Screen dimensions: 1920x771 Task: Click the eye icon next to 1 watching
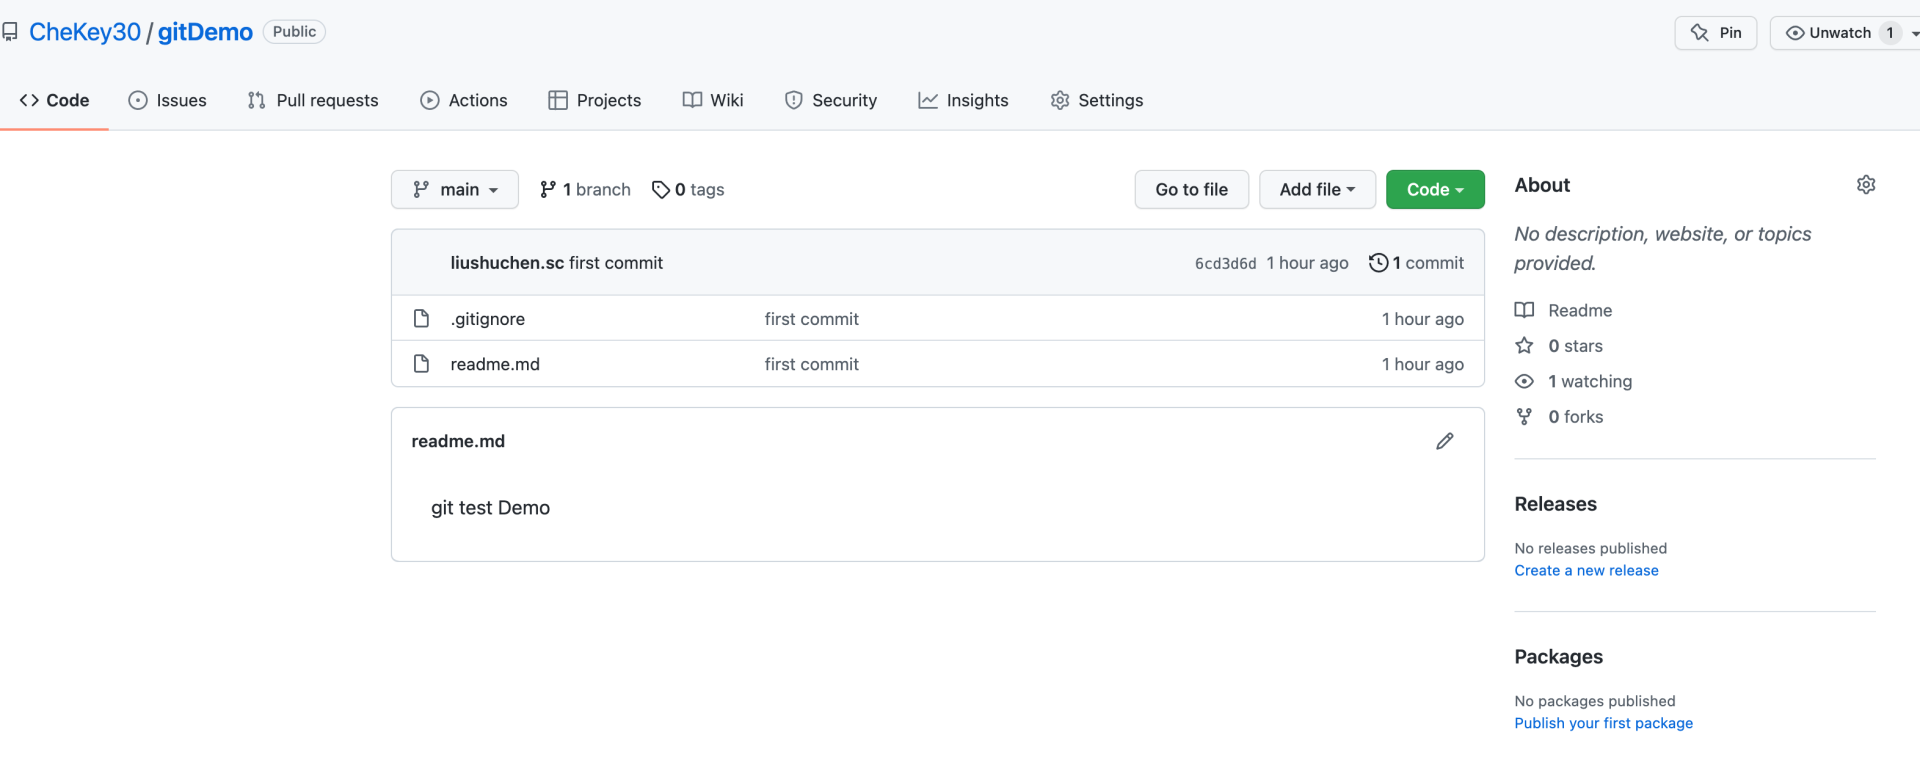click(1524, 381)
